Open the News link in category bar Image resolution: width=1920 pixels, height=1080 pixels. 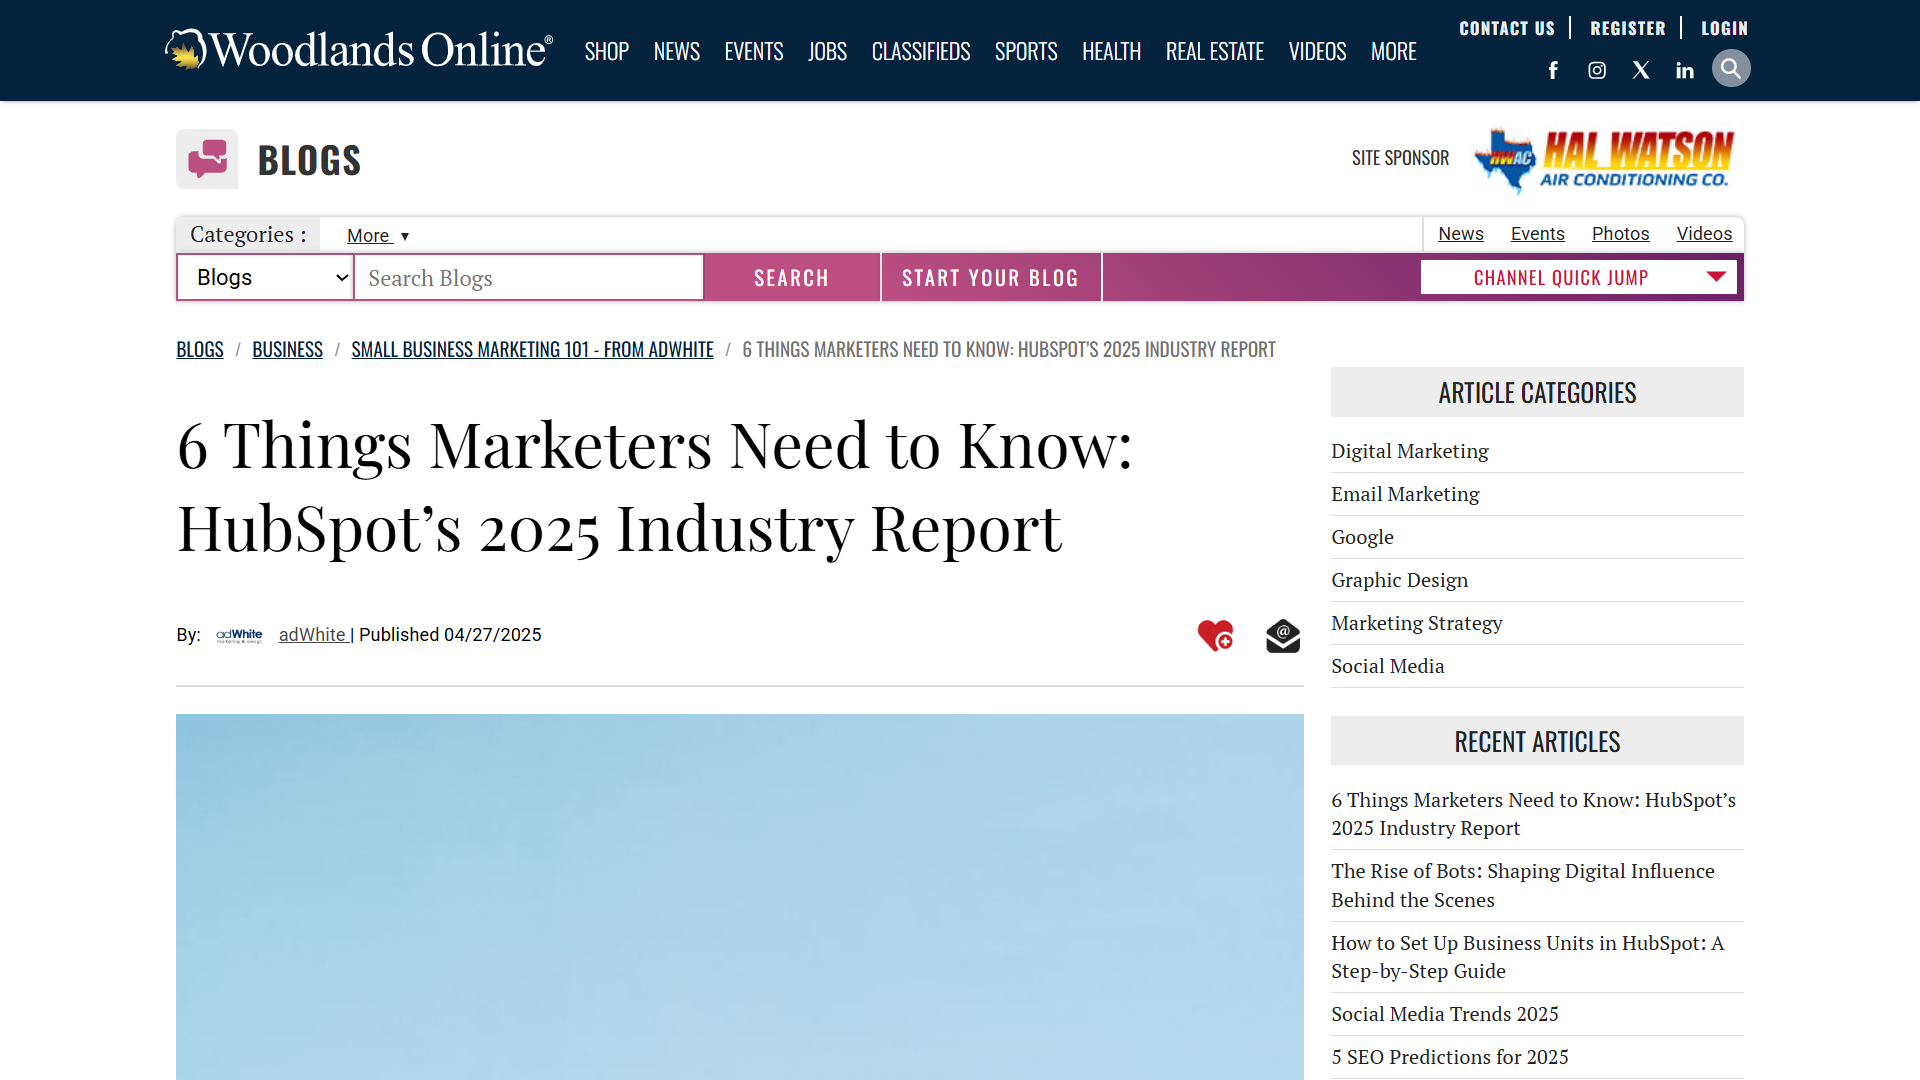(x=1461, y=233)
